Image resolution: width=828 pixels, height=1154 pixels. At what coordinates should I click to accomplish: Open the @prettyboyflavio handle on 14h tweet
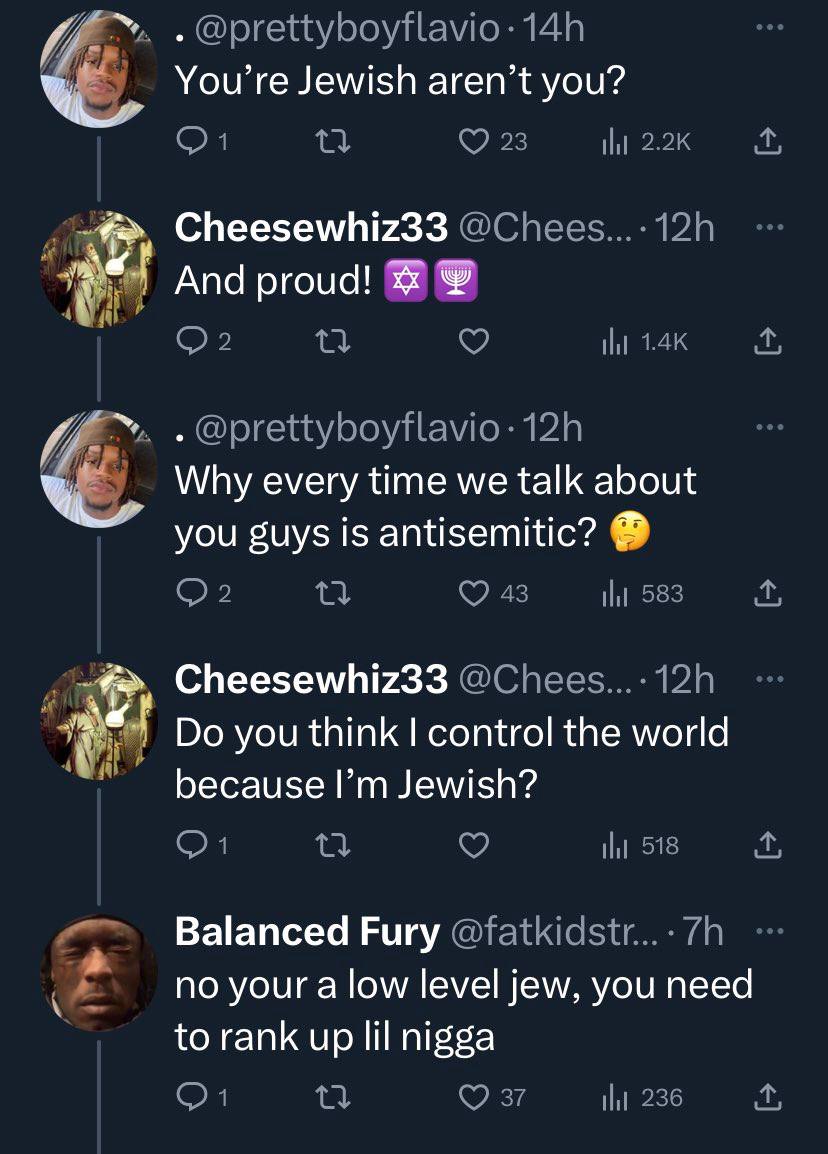tap(347, 28)
